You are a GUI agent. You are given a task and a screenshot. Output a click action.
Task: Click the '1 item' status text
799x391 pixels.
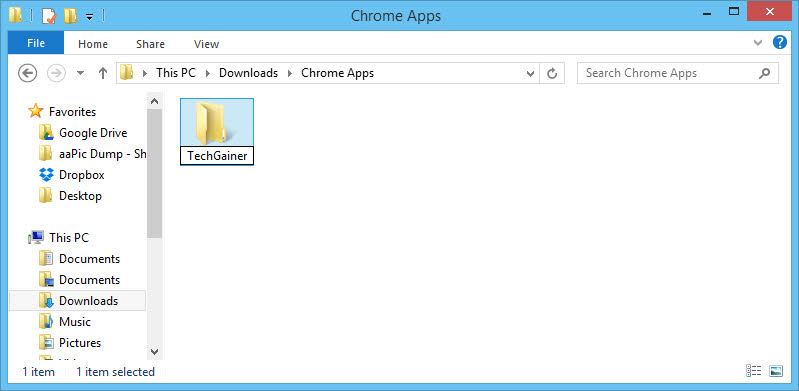click(x=38, y=372)
